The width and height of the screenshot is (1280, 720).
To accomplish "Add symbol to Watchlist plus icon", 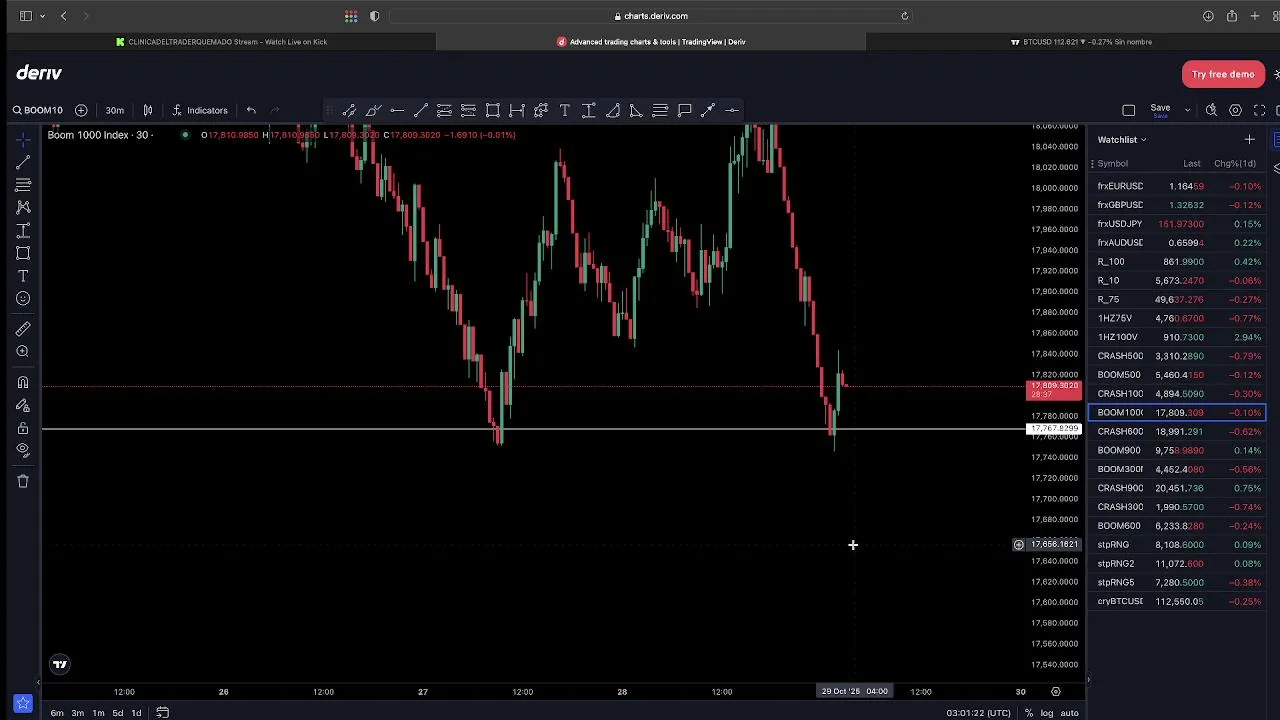I will pyautogui.click(x=1249, y=139).
